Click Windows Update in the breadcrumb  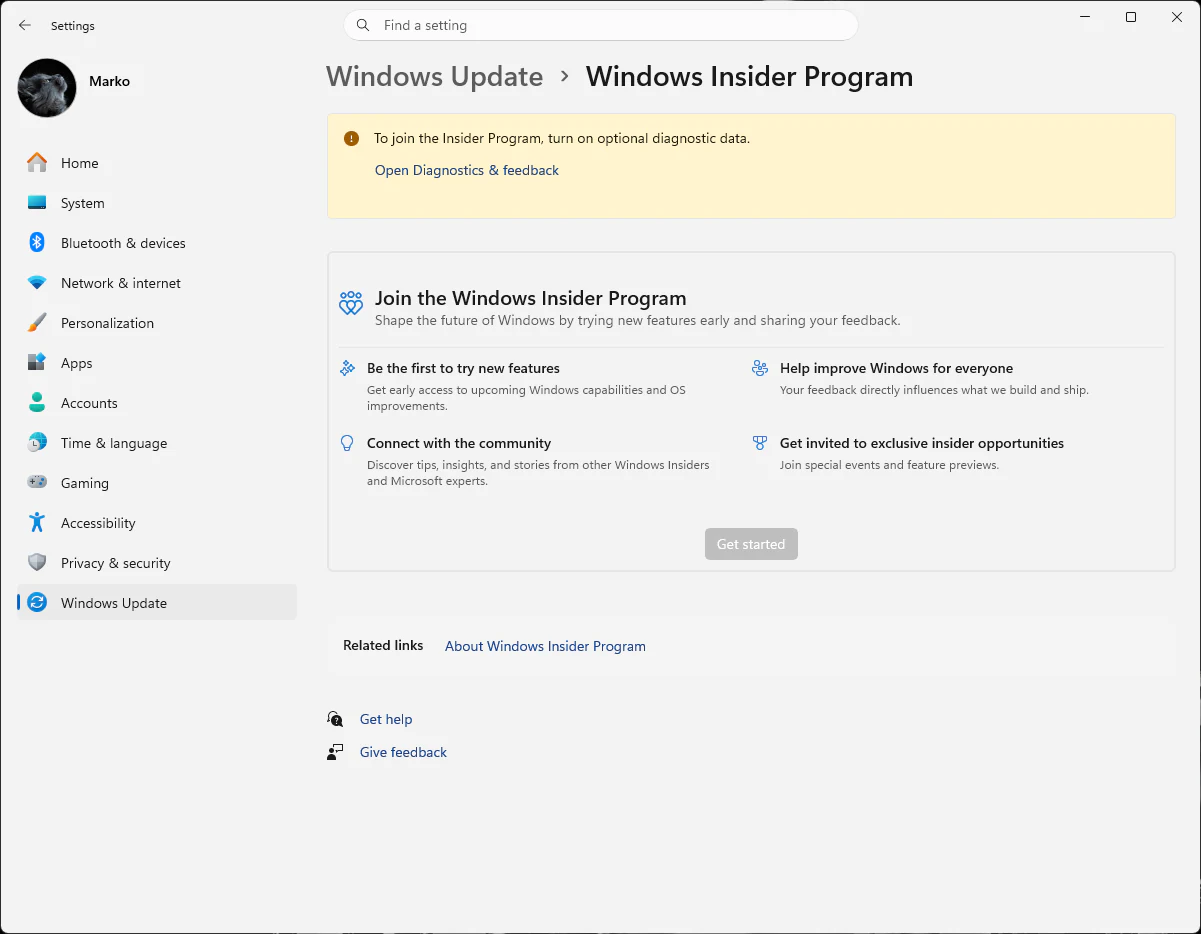(434, 76)
